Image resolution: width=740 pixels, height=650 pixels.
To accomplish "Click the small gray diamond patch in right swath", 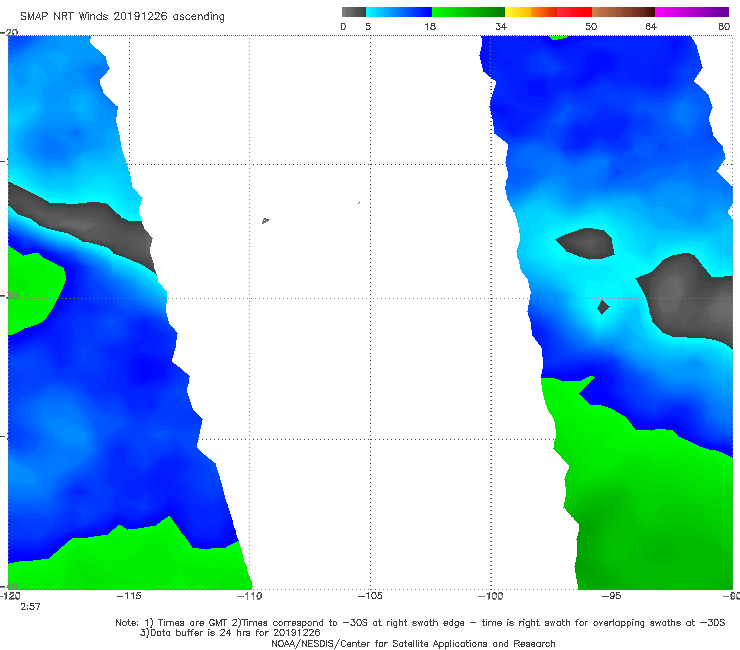I will (603, 307).
